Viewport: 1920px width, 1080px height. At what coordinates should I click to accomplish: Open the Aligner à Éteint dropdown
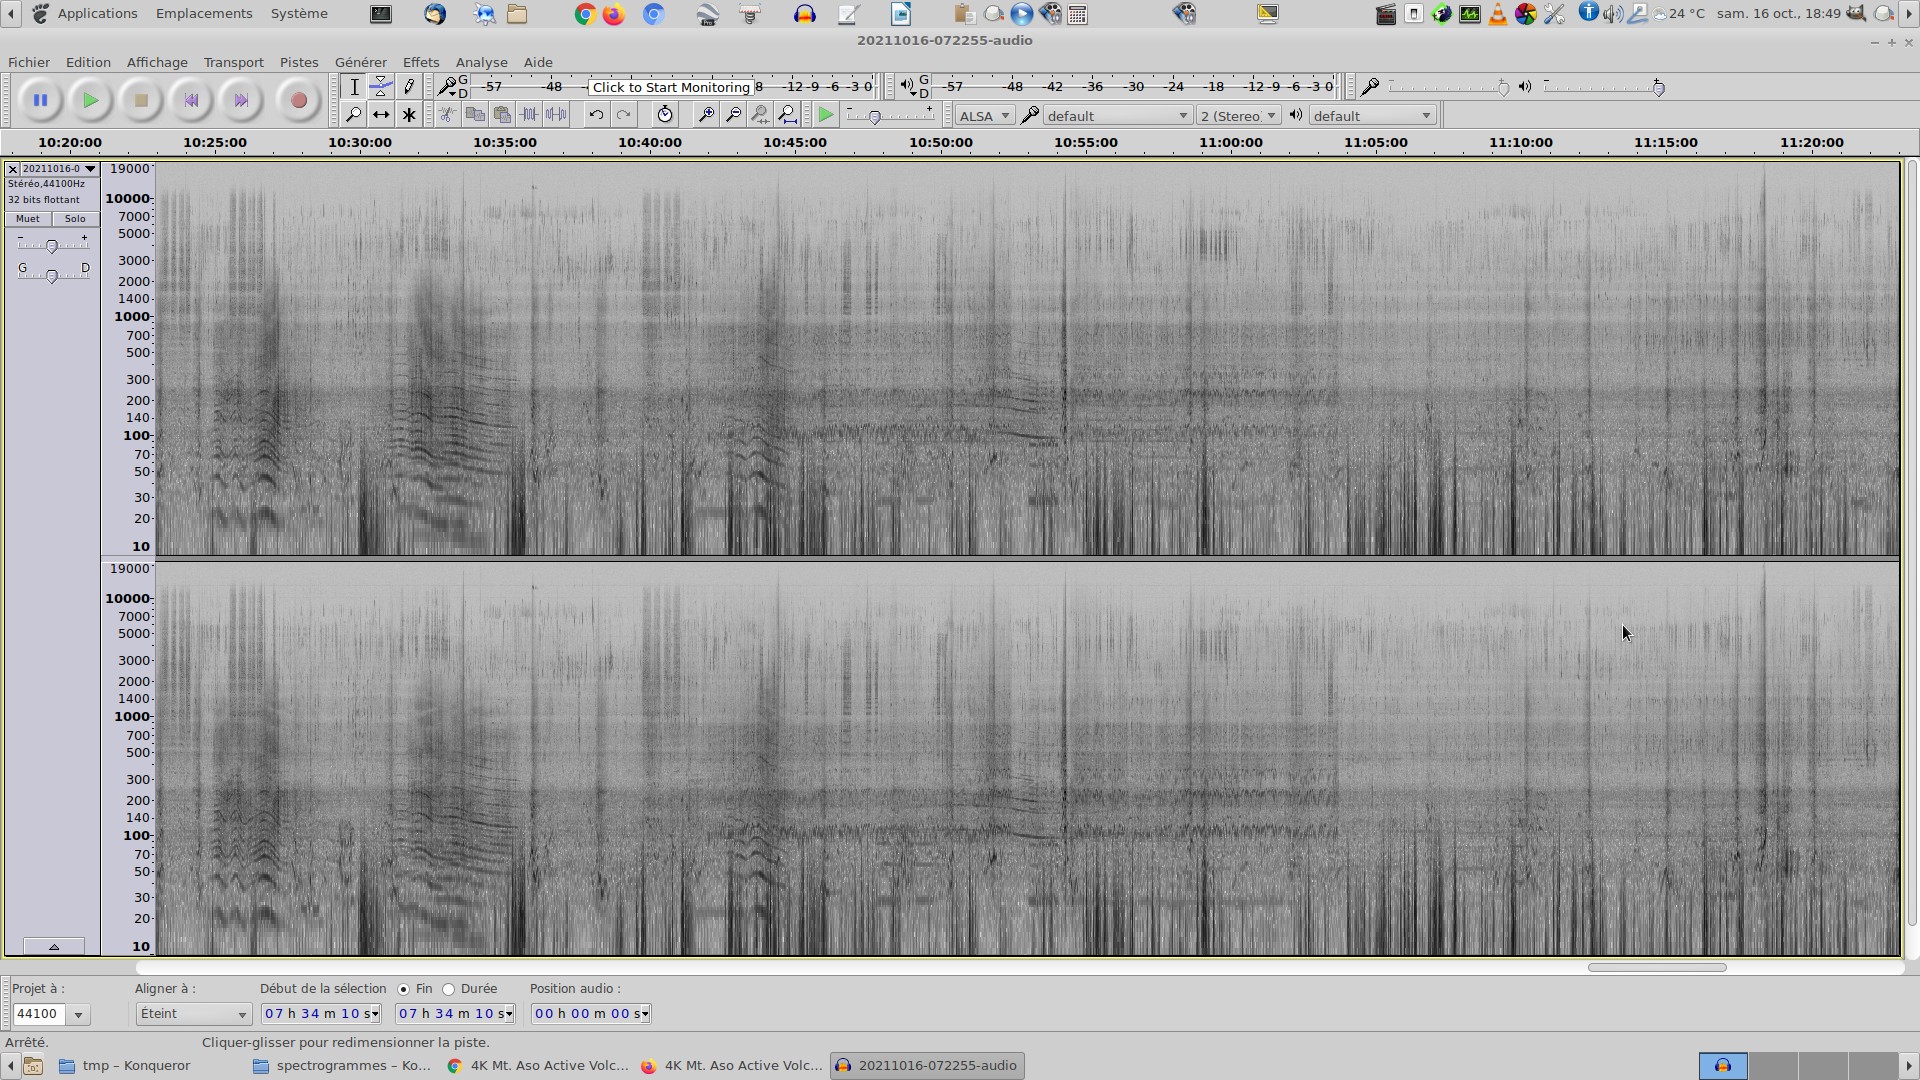(193, 1014)
